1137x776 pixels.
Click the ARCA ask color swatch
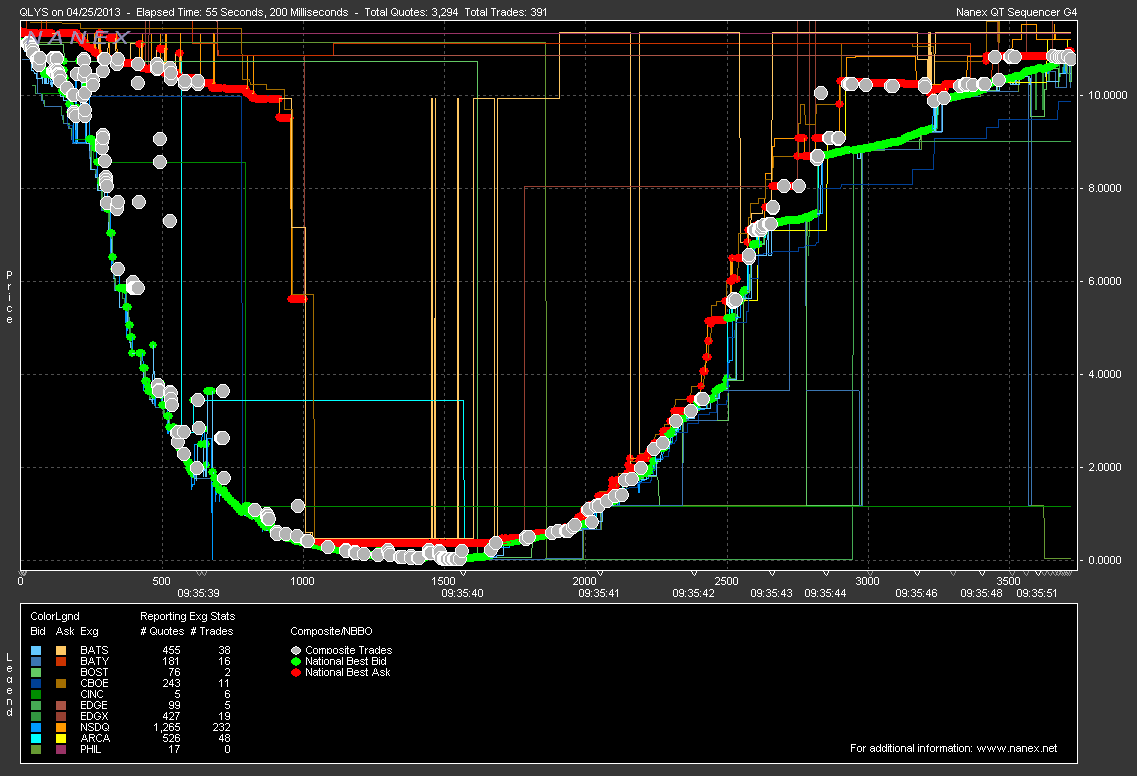[61, 738]
